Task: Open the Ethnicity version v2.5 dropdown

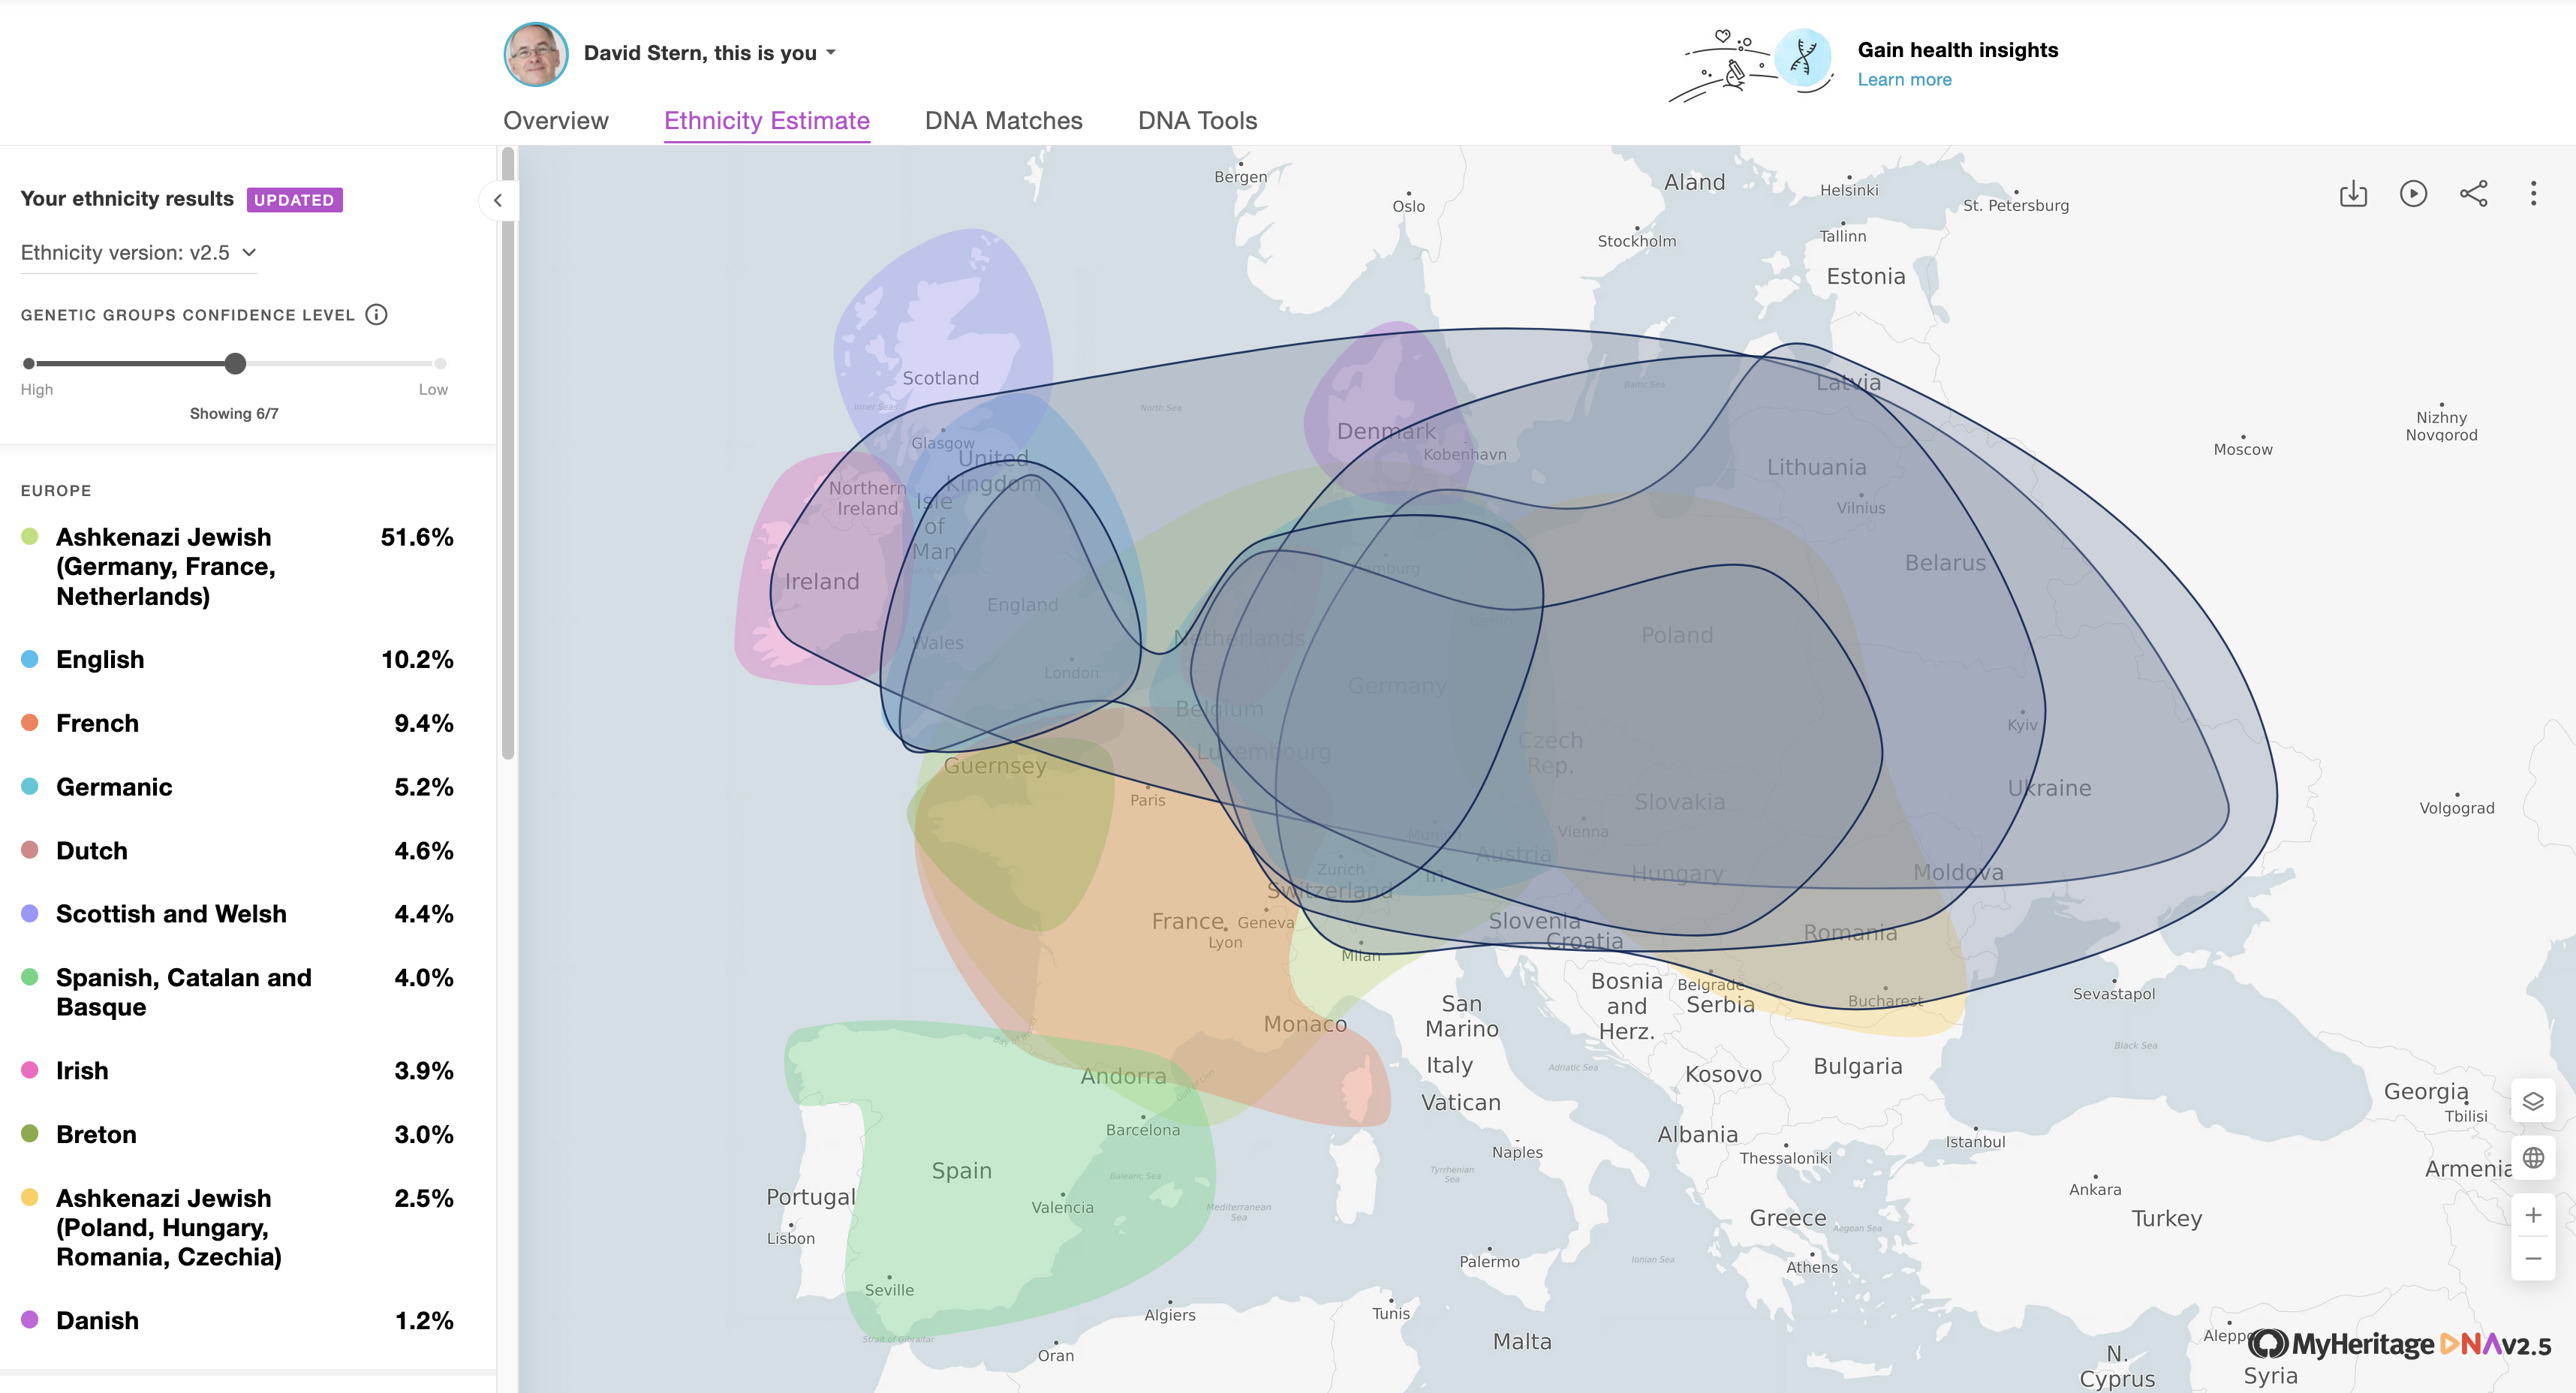Action: [138, 253]
